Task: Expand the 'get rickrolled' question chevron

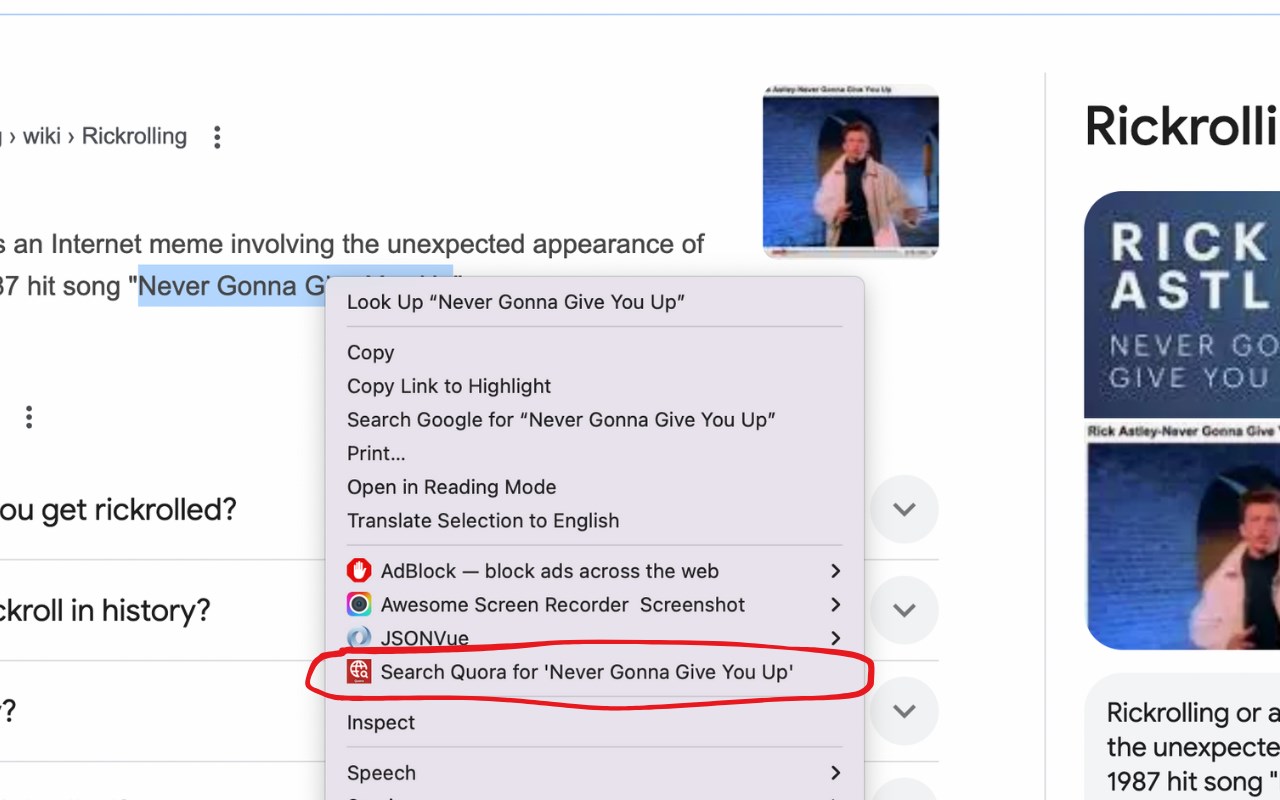Action: pyautogui.click(x=904, y=510)
